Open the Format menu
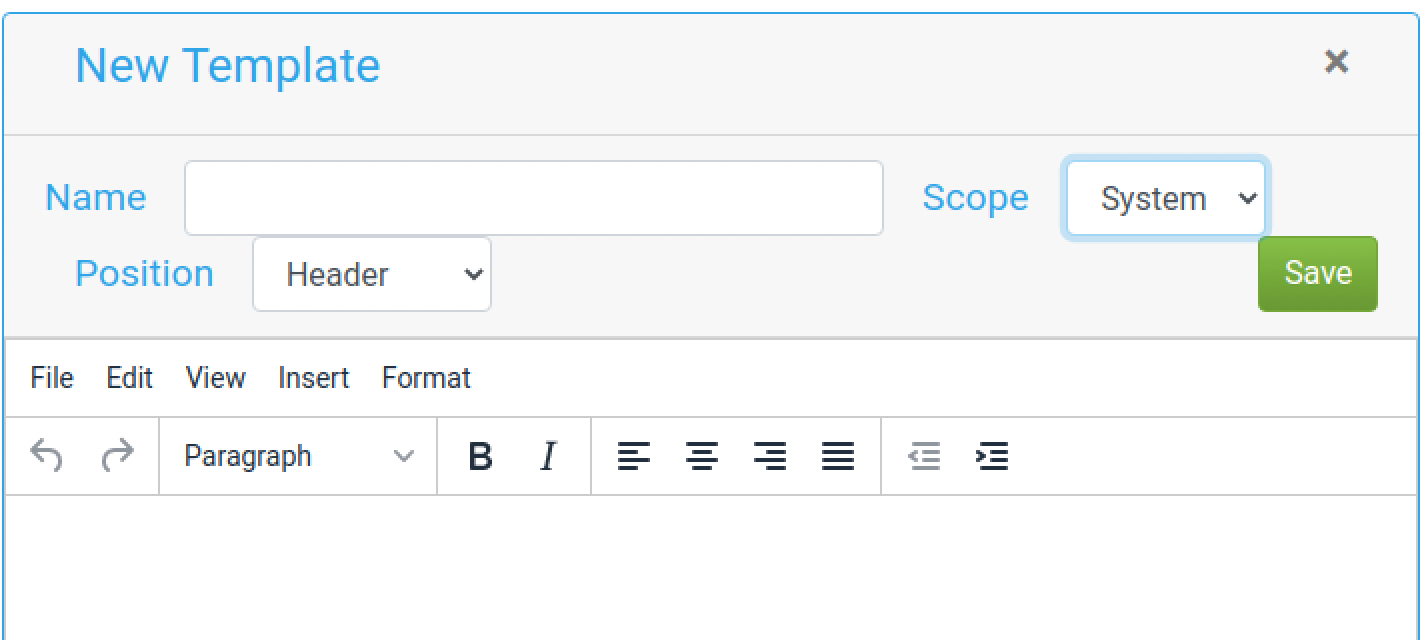1428x640 pixels. click(426, 378)
